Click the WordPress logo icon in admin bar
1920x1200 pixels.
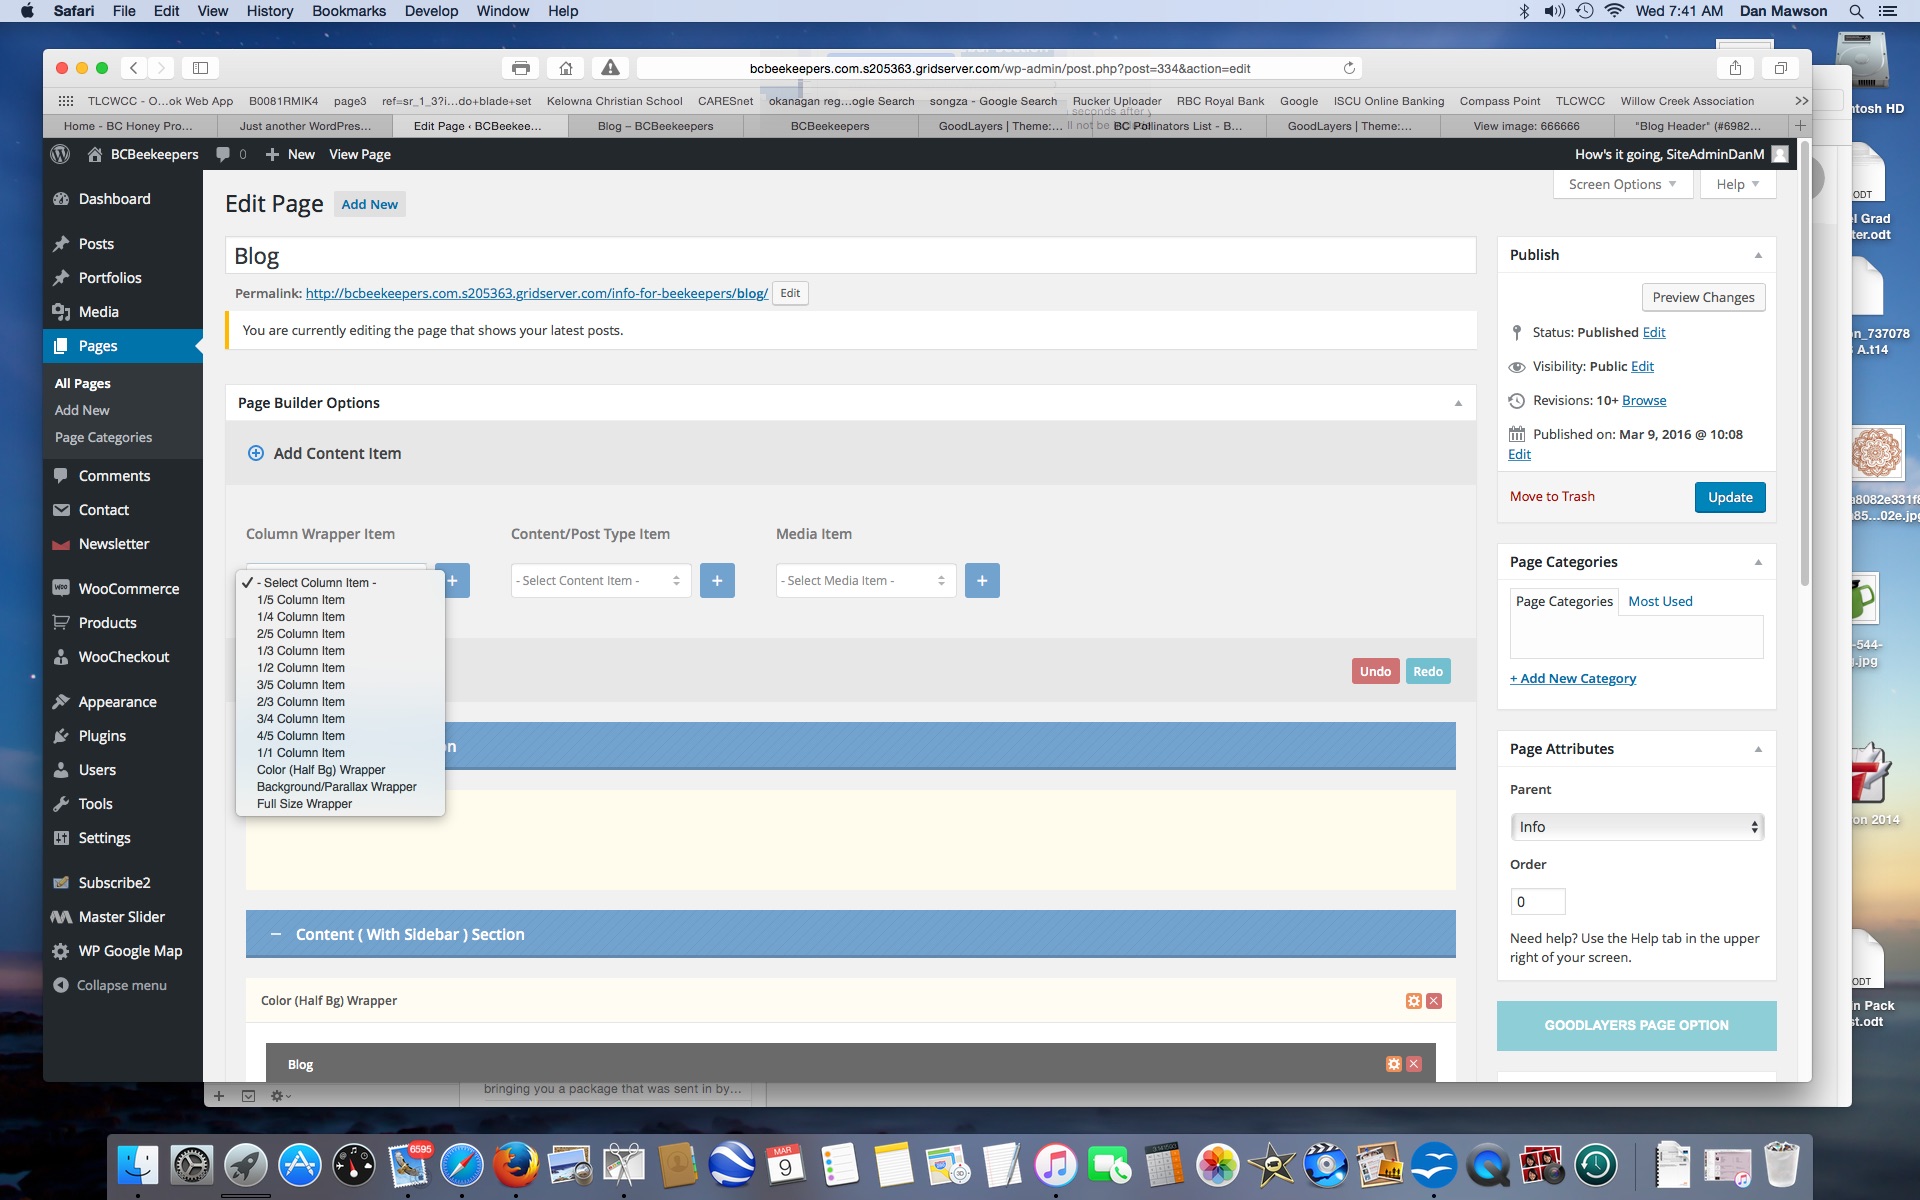click(60, 154)
